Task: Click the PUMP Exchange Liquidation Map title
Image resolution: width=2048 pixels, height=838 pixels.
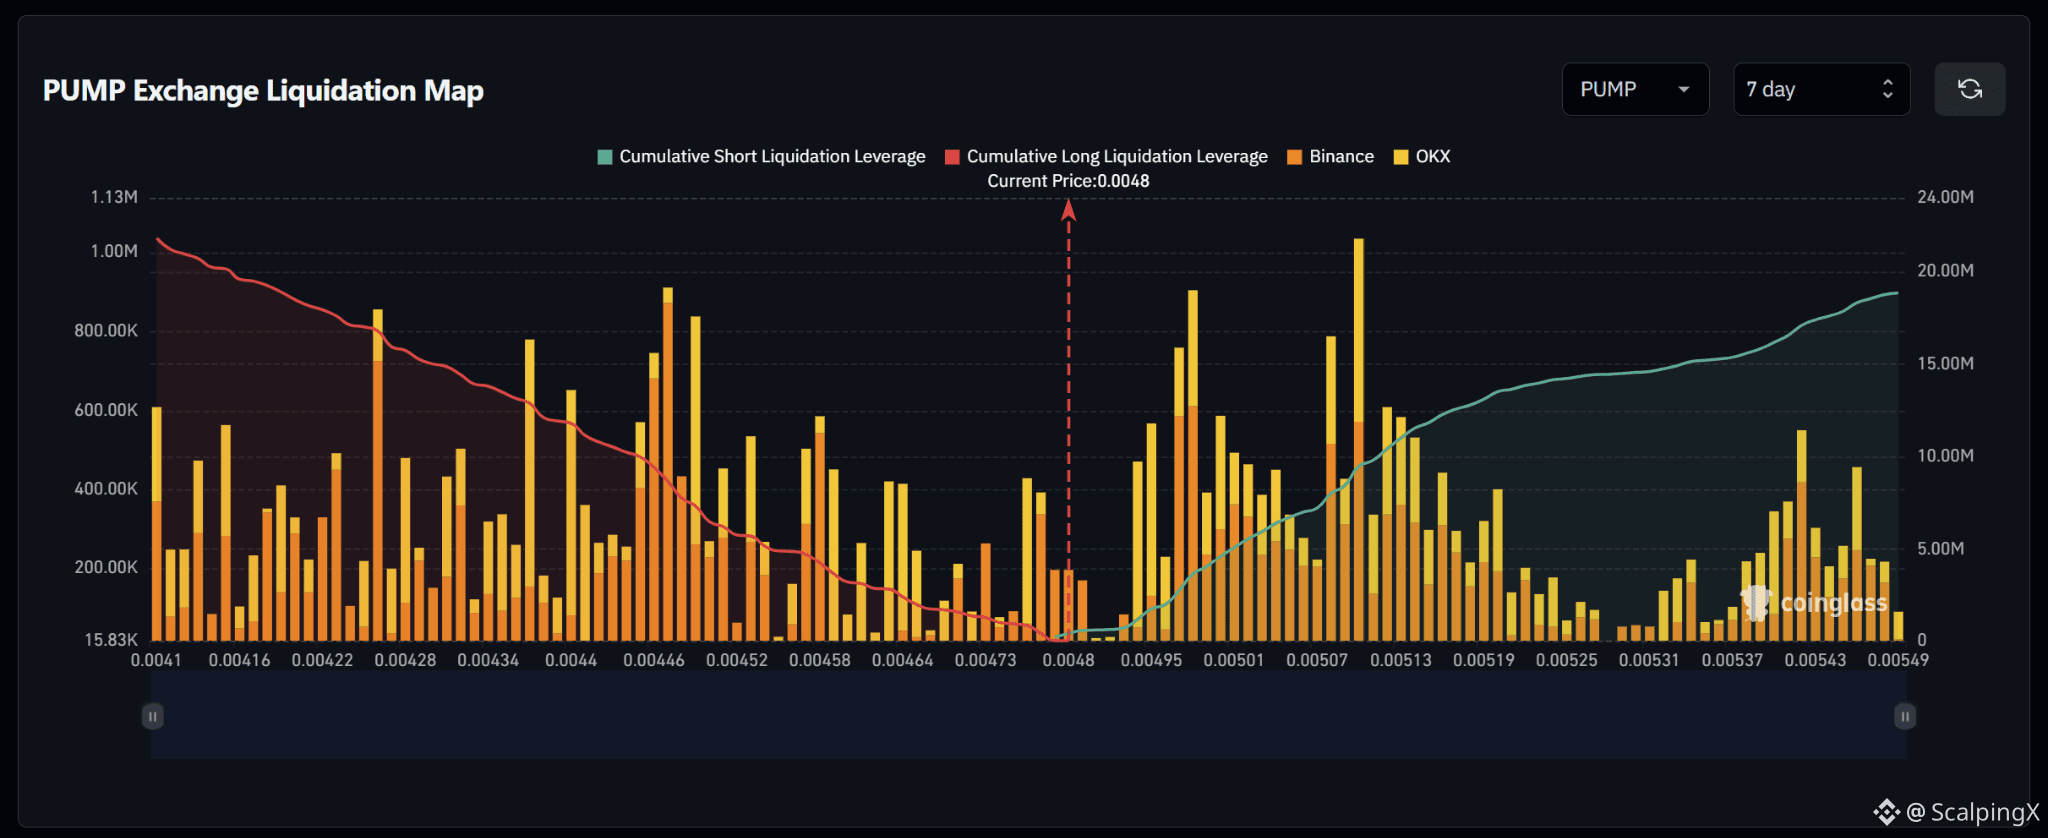Action: (263, 91)
